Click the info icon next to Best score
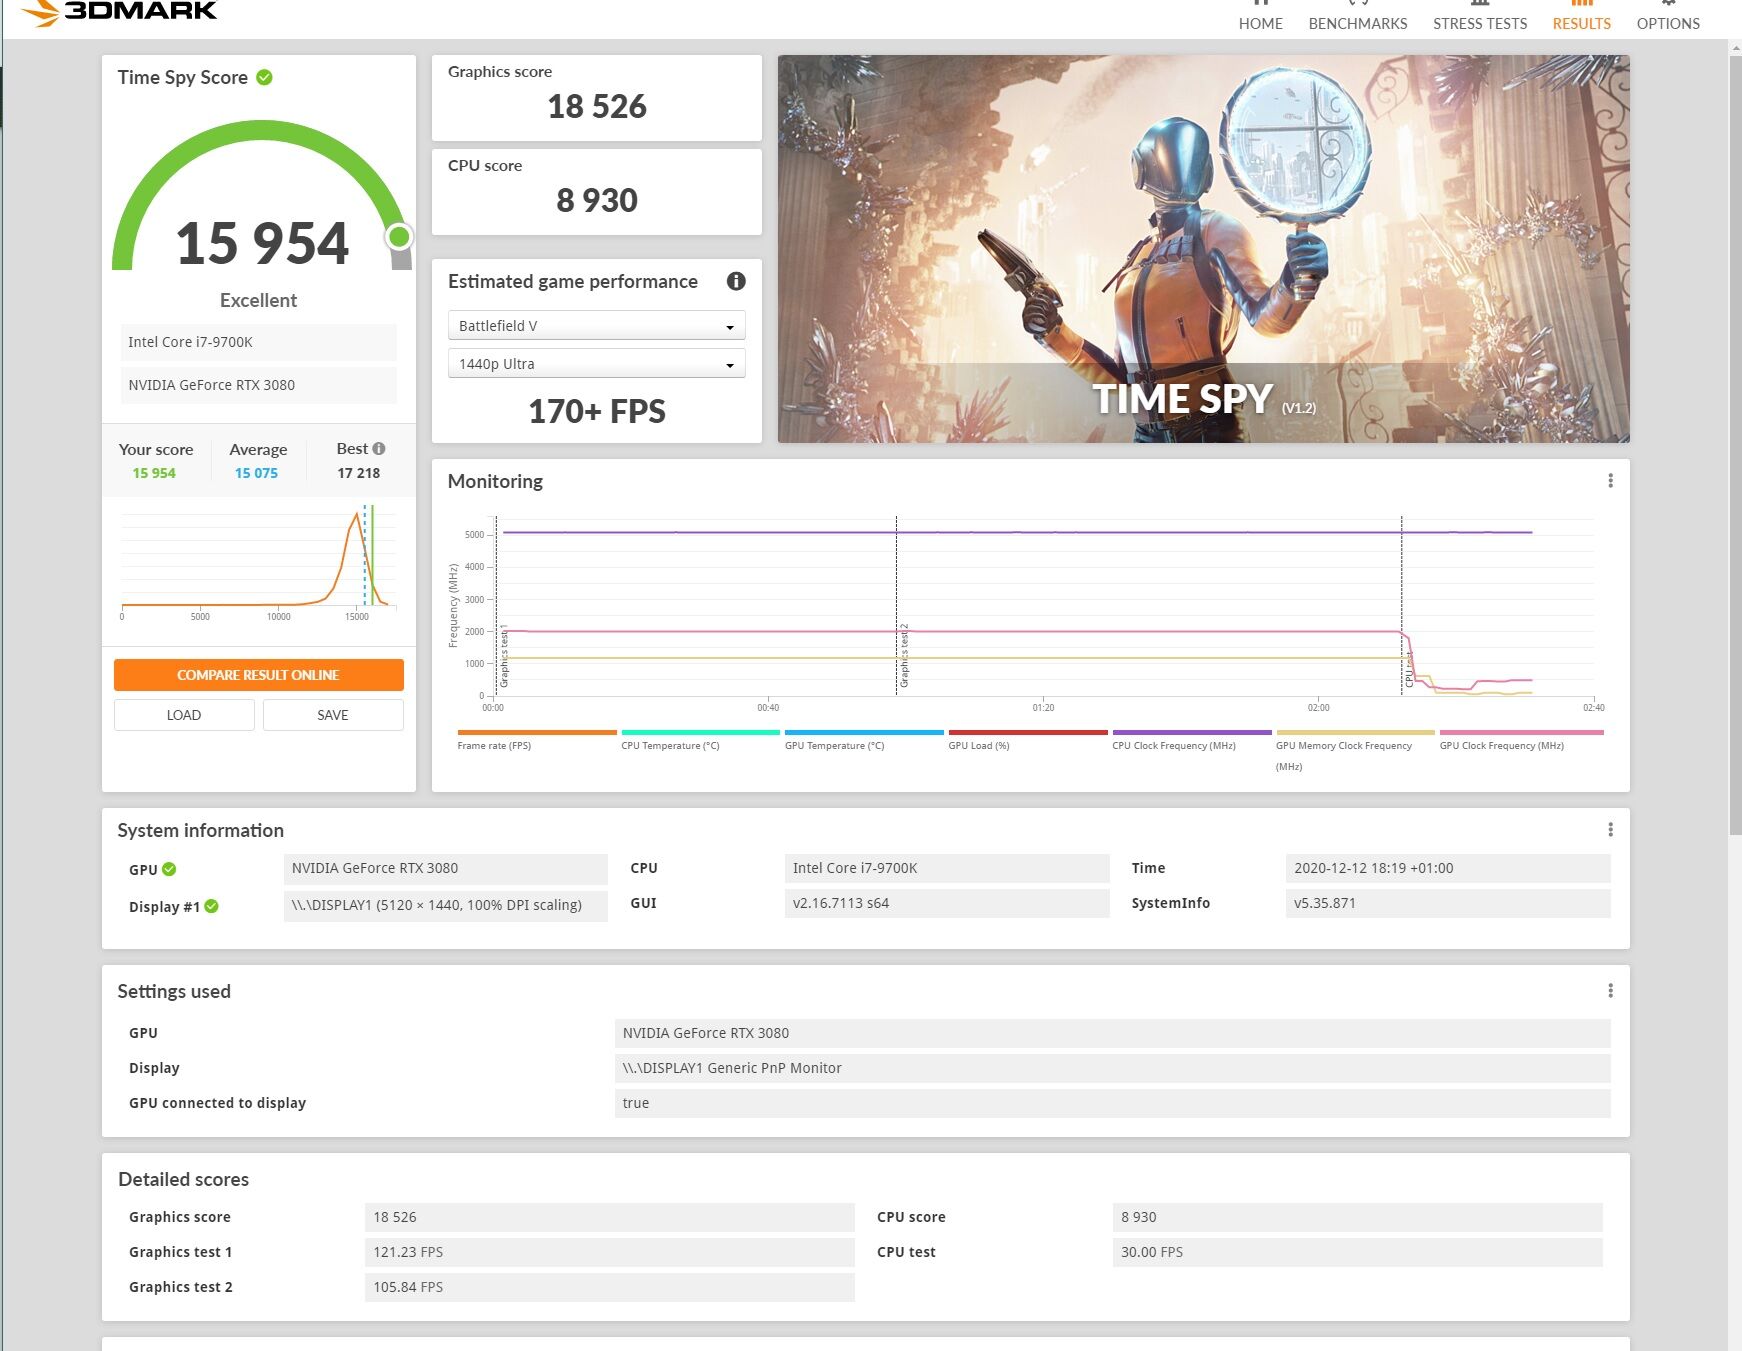Viewport: 1742px width, 1351px height. coord(379,449)
